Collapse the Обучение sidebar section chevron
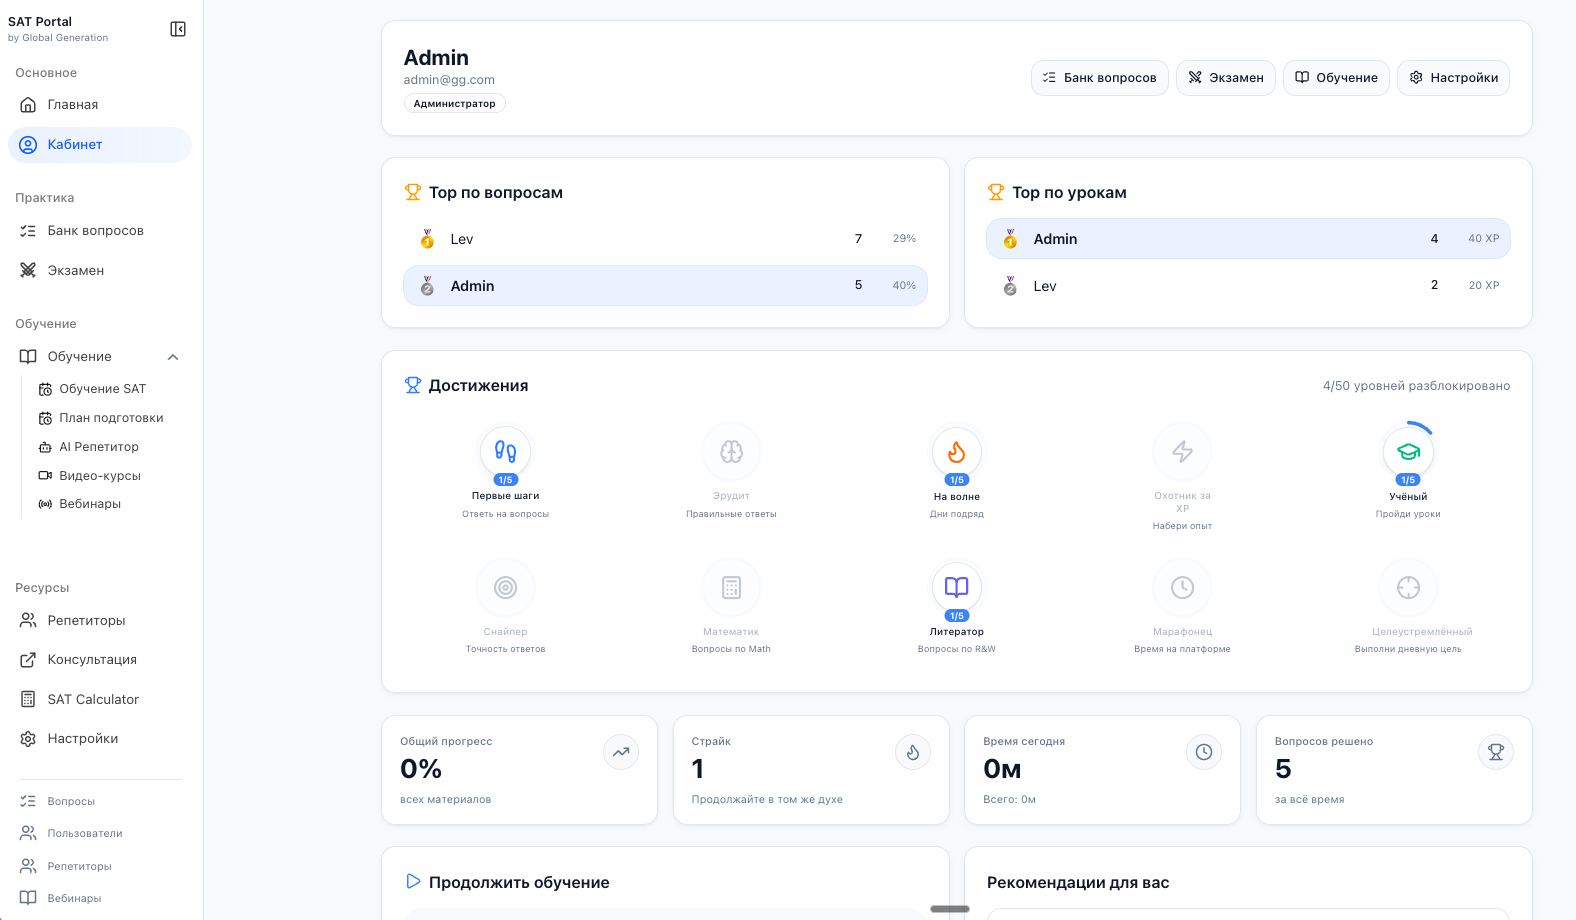 pos(173,357)
